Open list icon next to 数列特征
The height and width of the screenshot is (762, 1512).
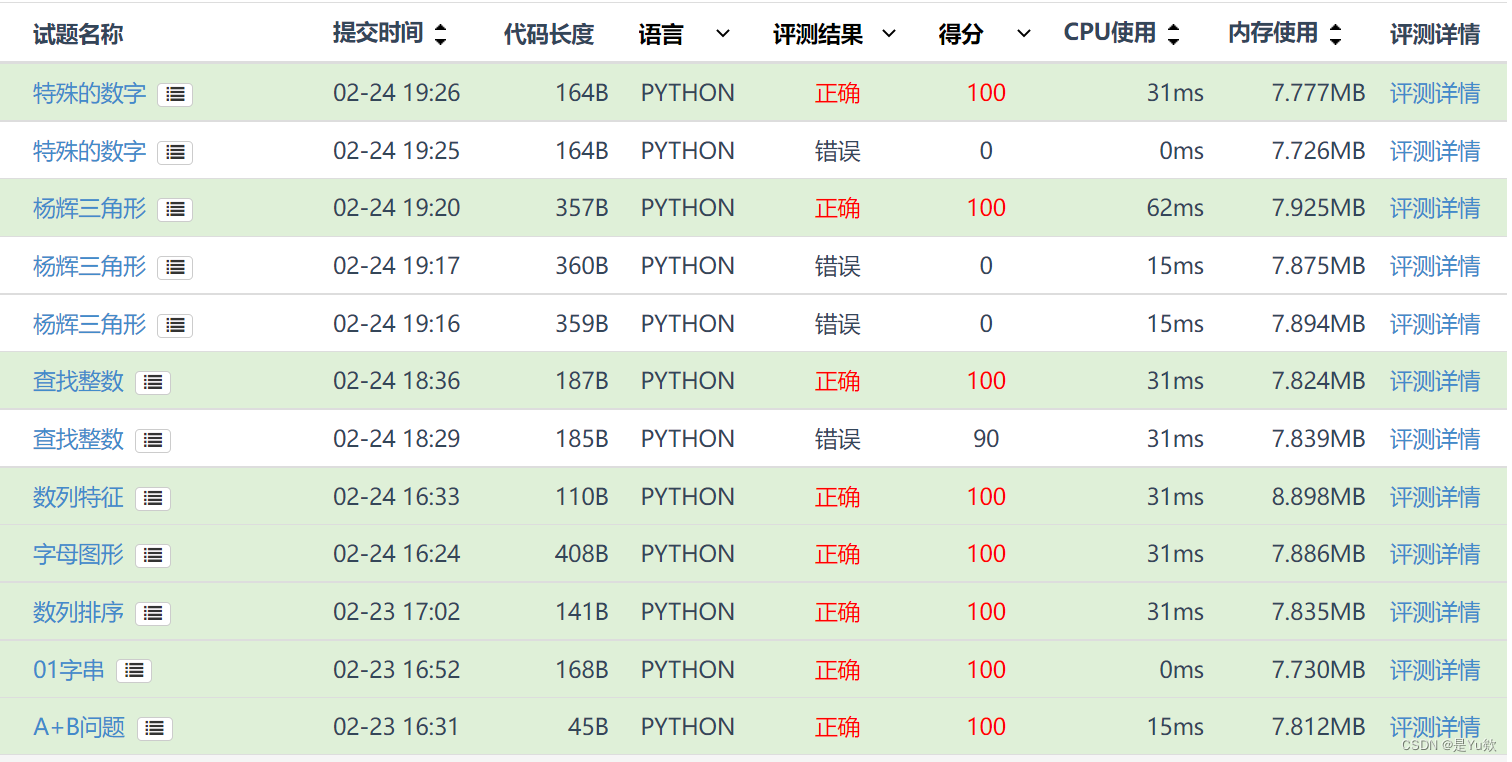click(153, 498)
